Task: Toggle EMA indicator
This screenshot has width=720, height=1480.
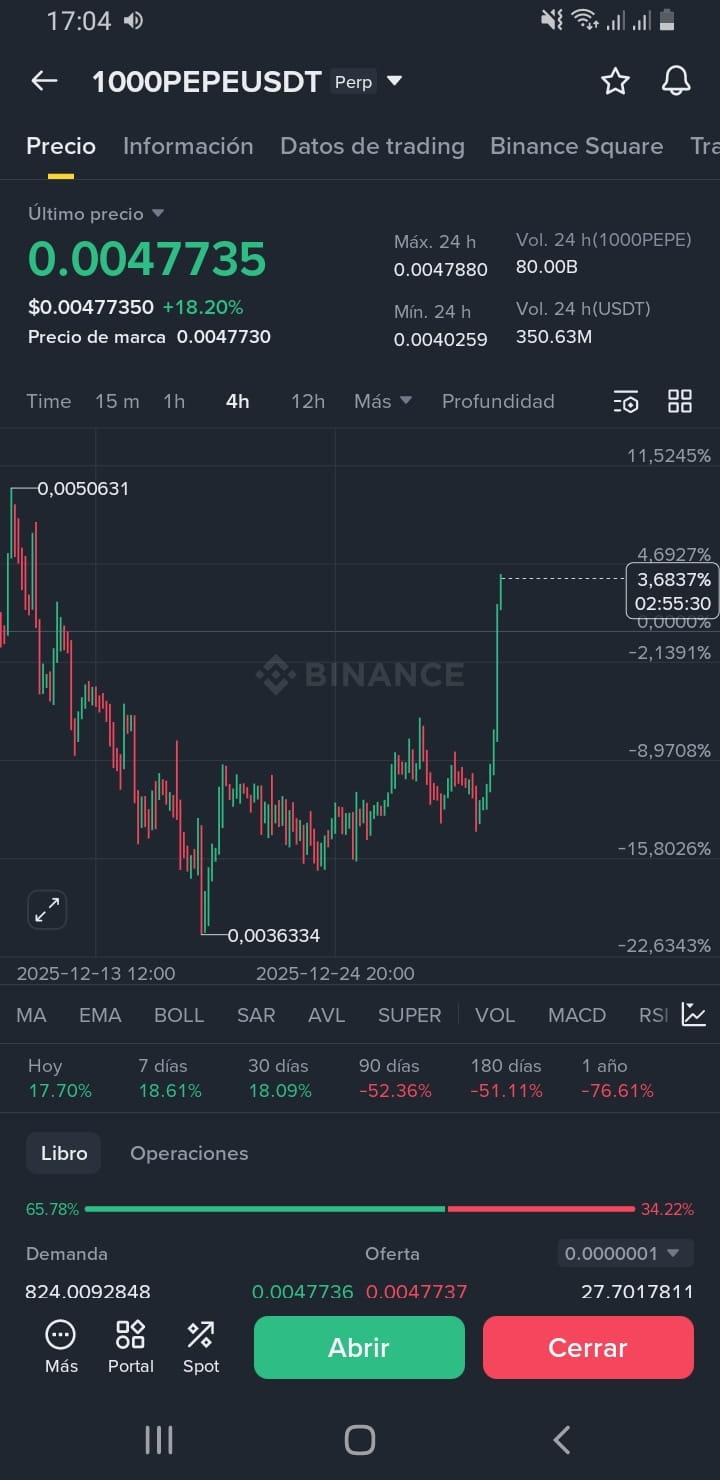Action: (x=100, y=1015)
